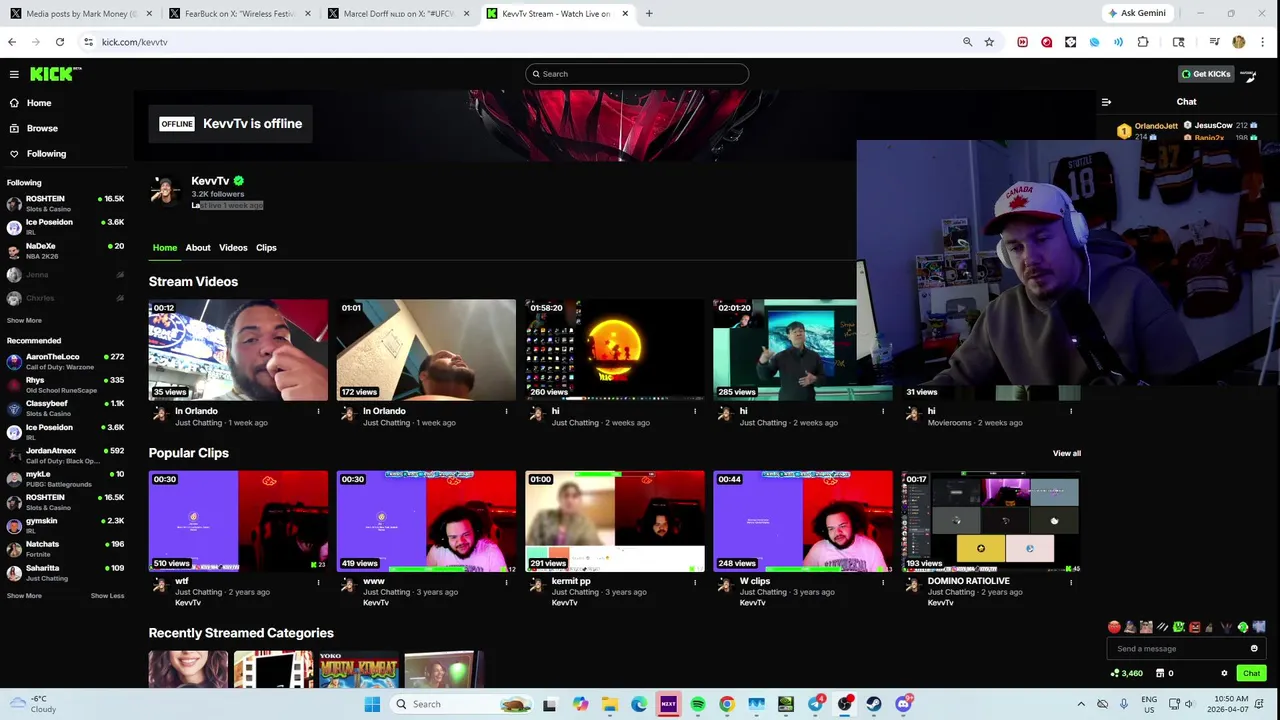Collapse Recommended list with Show Less
This screenshot has width=1280, height=720.
pyautogui.click(x=107, y=596)
